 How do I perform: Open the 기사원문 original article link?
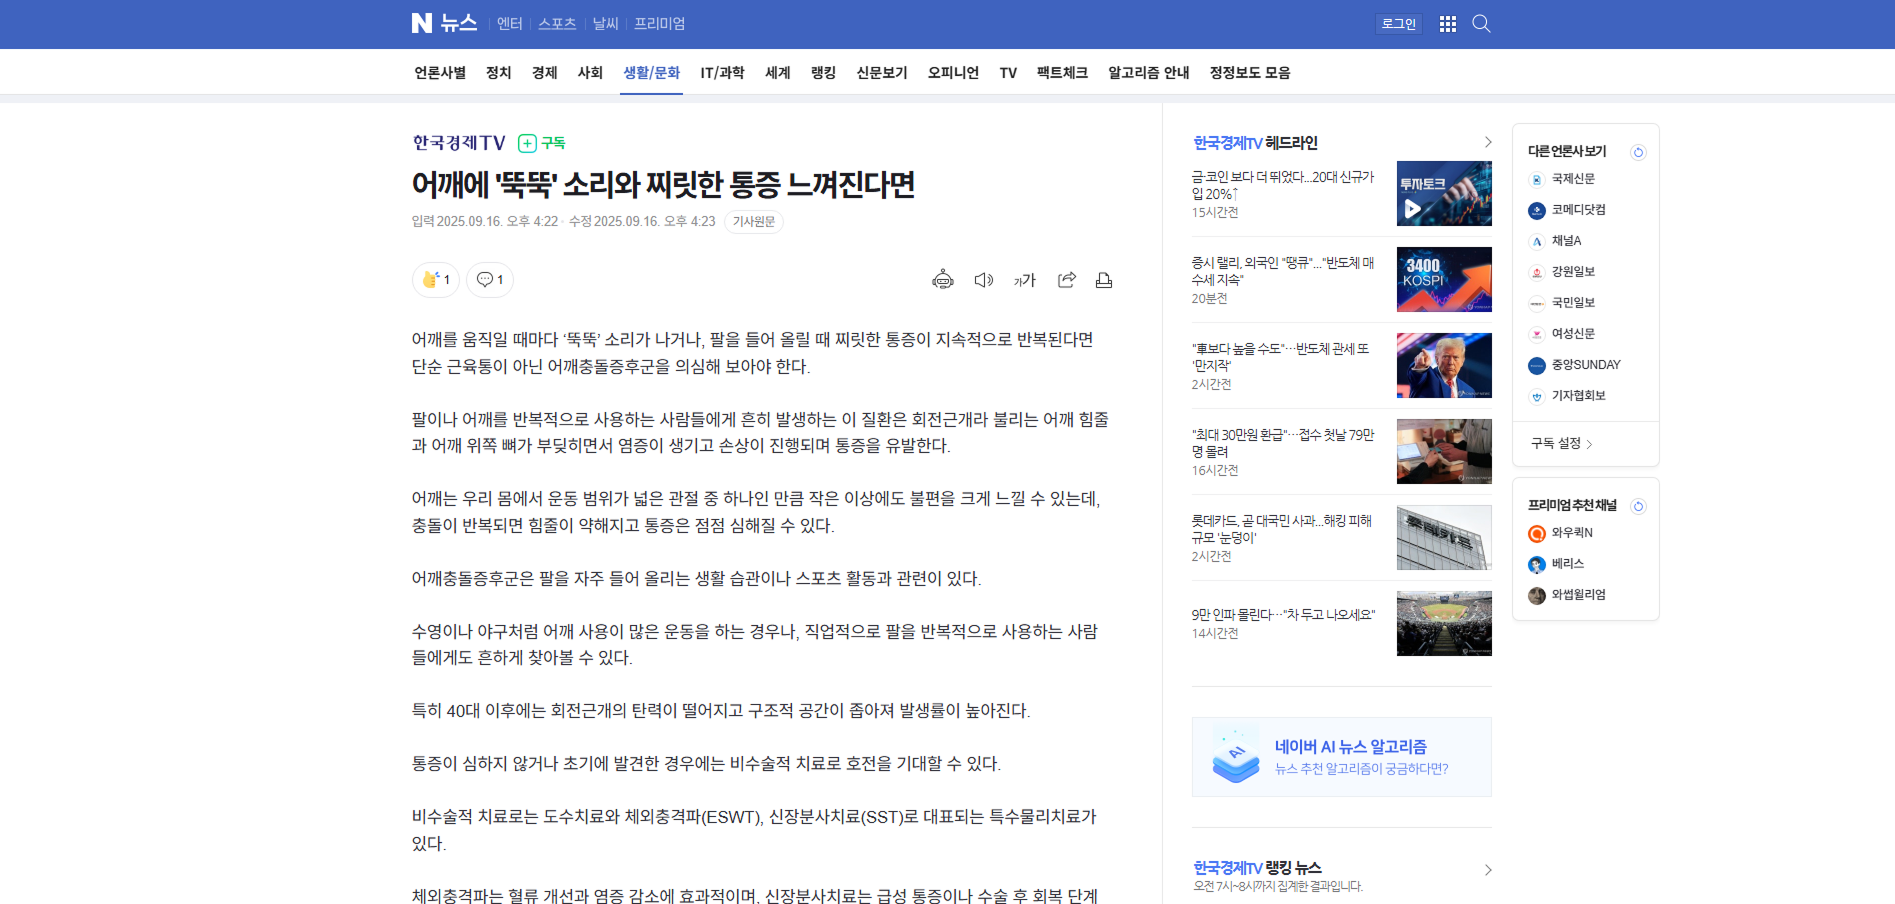pos(753,222)
